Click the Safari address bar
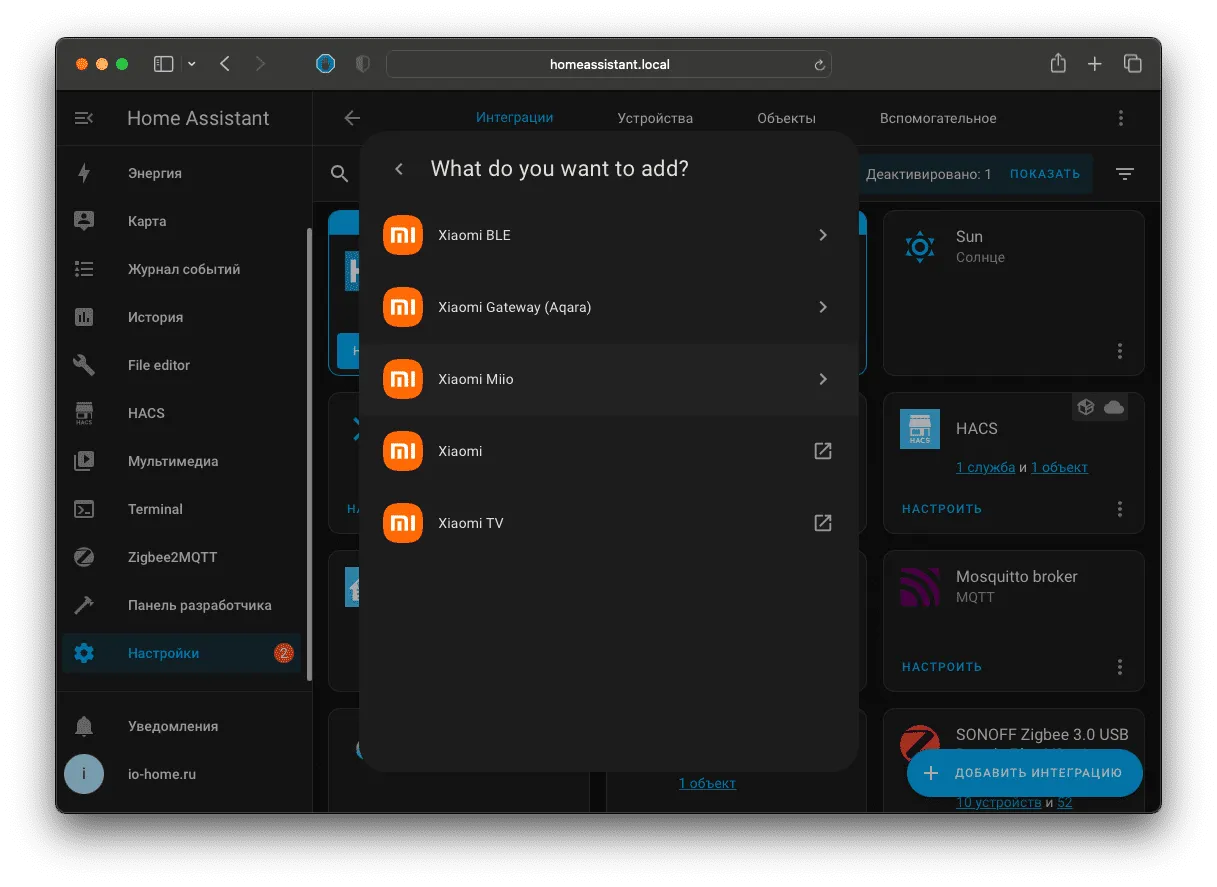 609,64
